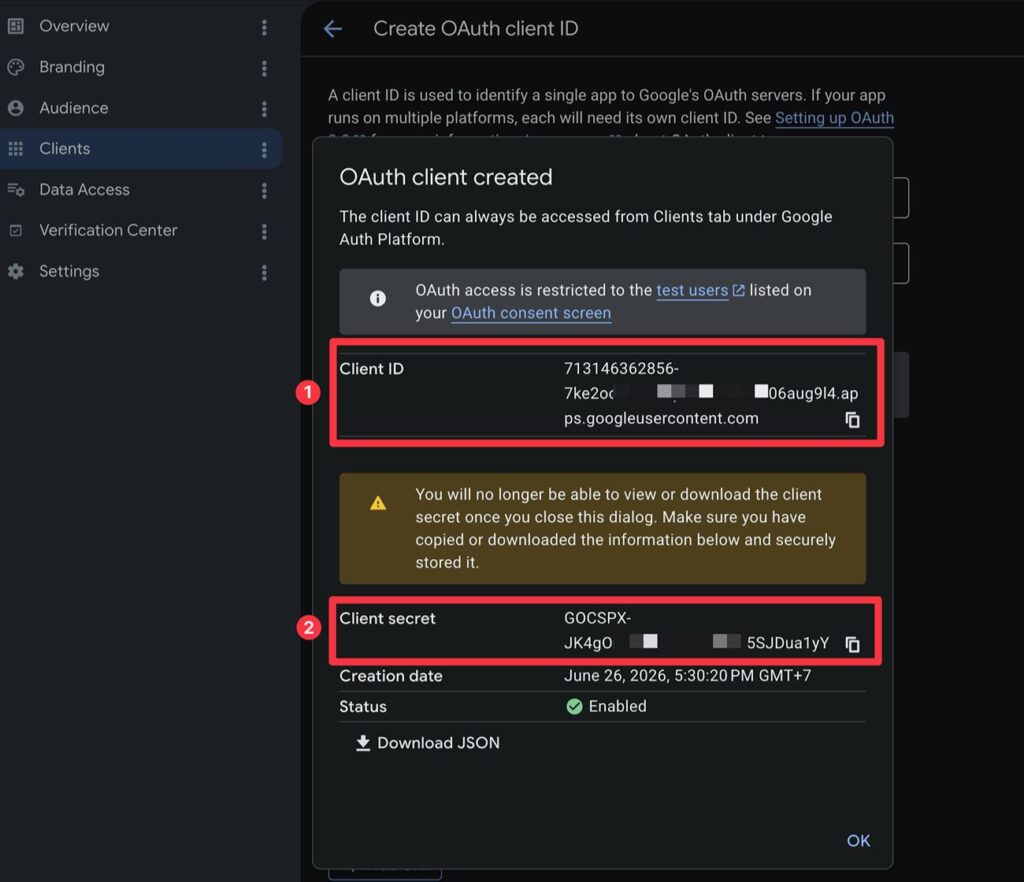Open the three-dot menu beside Branding

pyautogui.click(x=264, y=68)
